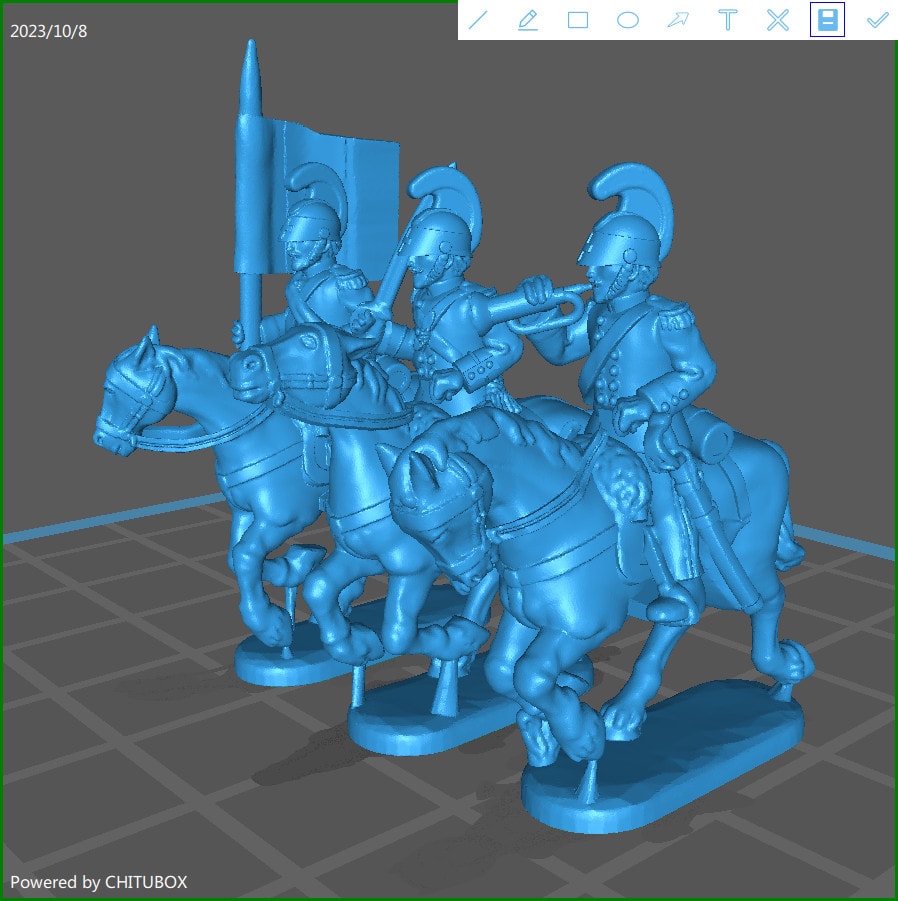Image resolution: width=898 pixels, height=901 pixels.
Task: Select the Rectangle shape tool
Action: pyautogui.click(x=577, y=19)
